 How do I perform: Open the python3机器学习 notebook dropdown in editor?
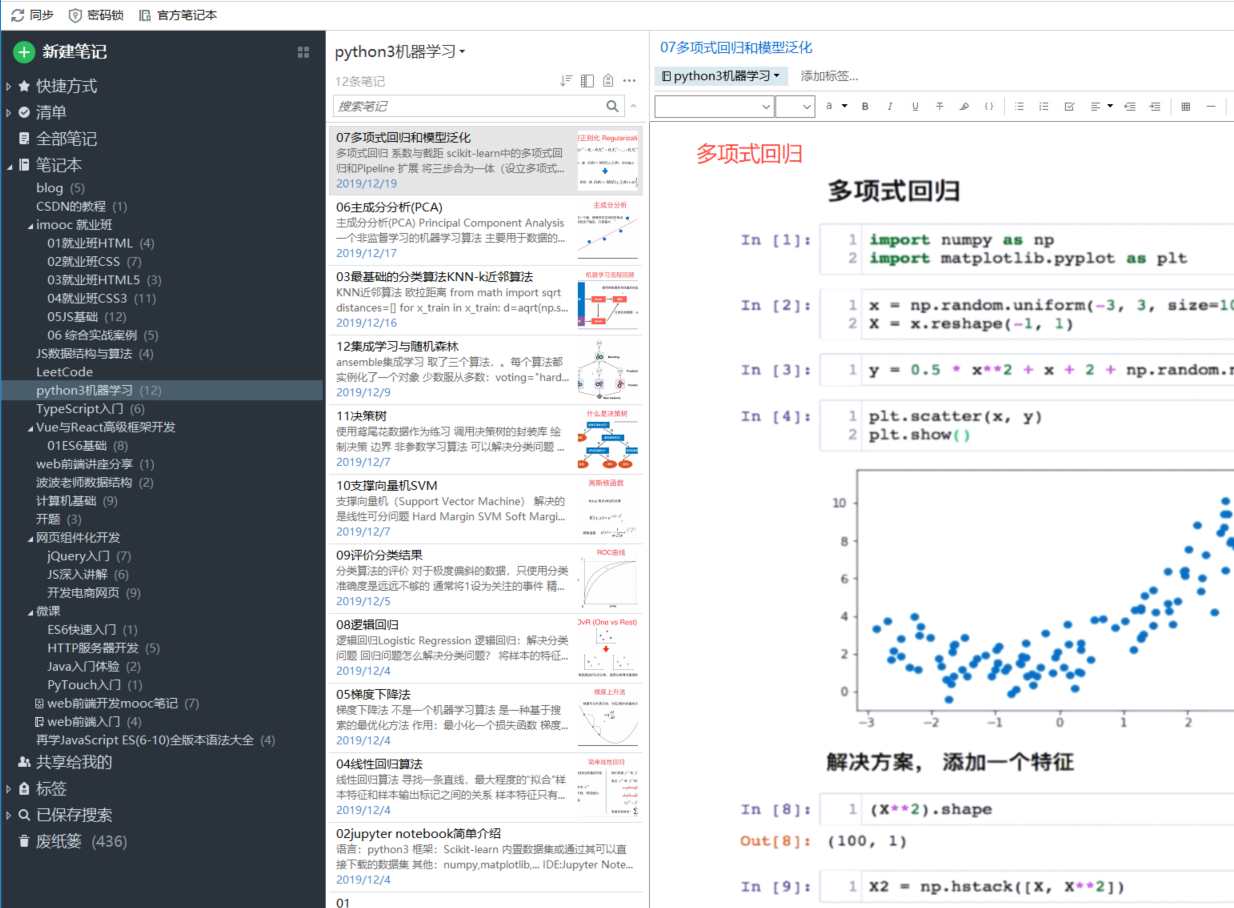point(721,76)
